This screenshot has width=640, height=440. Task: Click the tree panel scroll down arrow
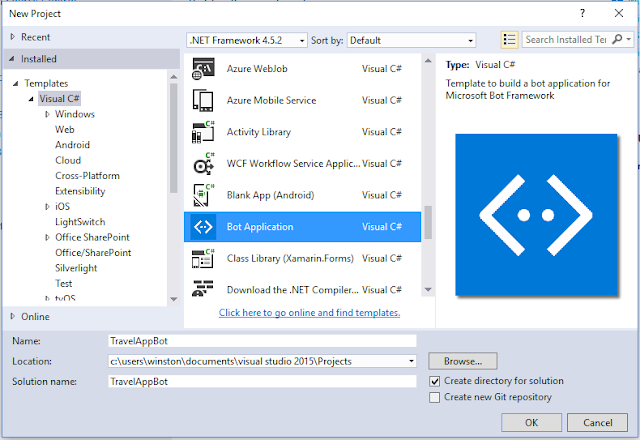[173, 299]
